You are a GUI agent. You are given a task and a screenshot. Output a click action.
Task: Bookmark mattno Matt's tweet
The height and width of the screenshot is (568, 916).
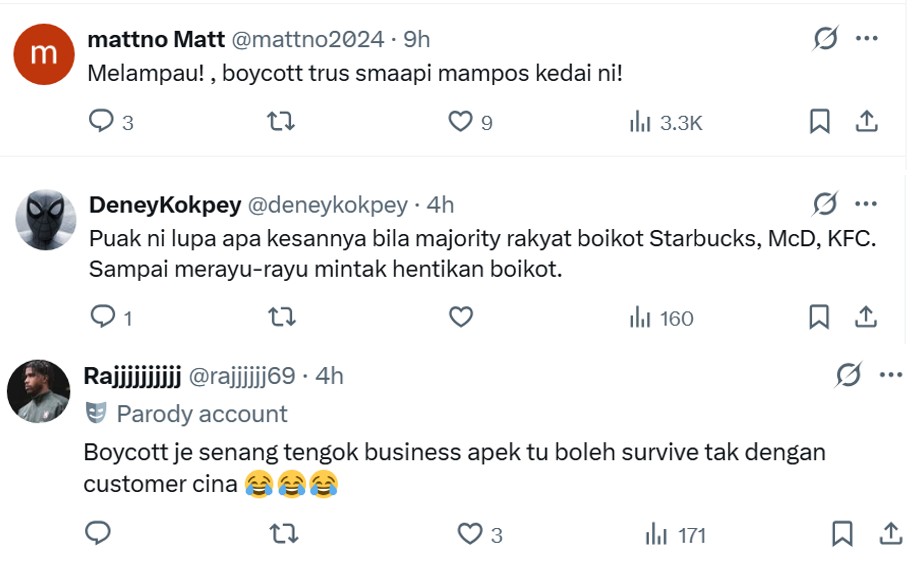(x=819, y=122)
